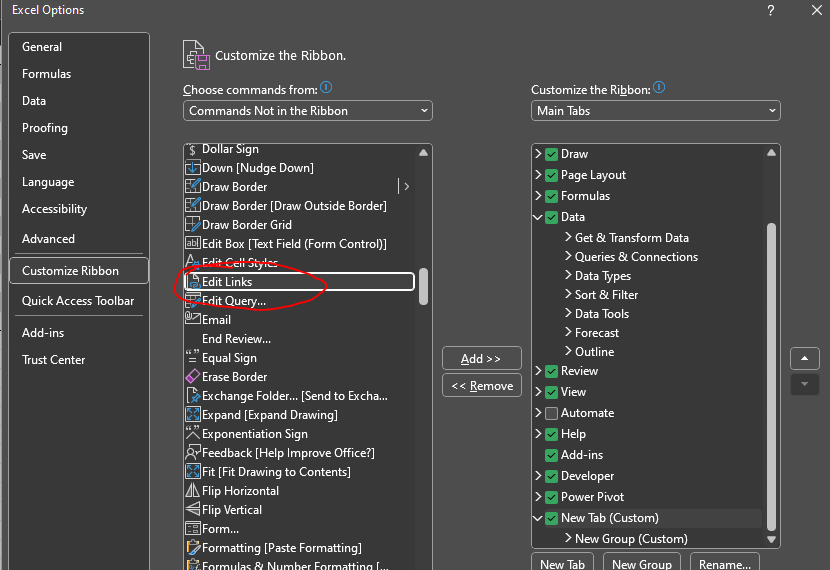Click the commands list scroll up arrow

click(423, 152)
